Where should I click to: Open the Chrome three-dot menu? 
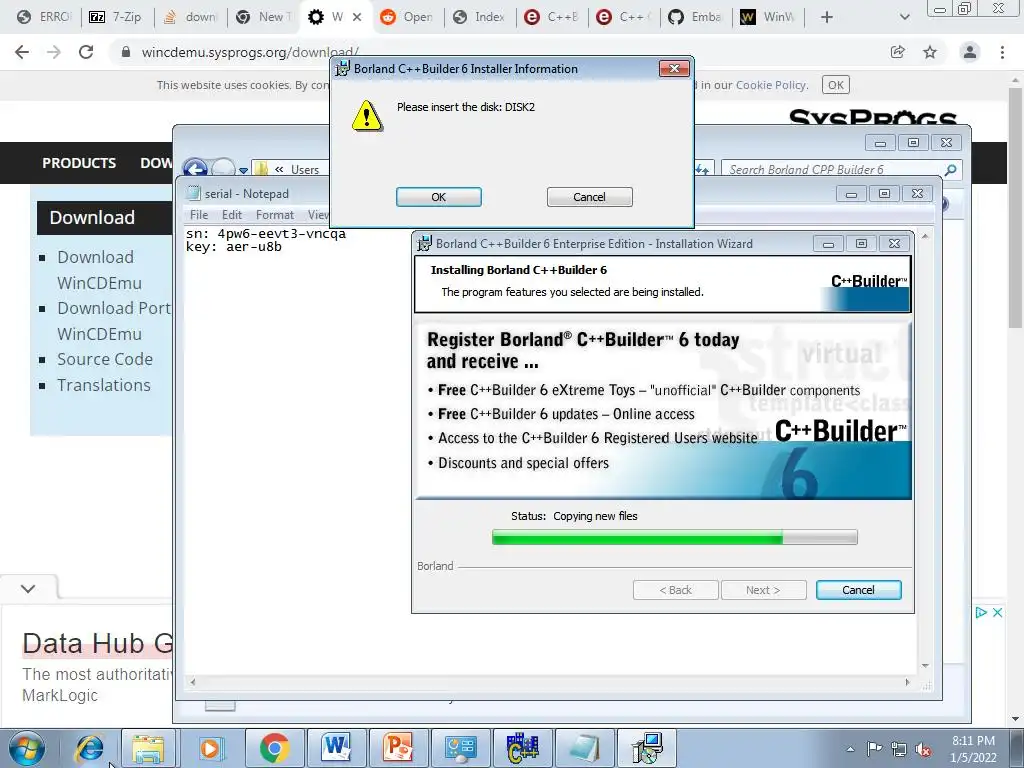(1002, 52)
